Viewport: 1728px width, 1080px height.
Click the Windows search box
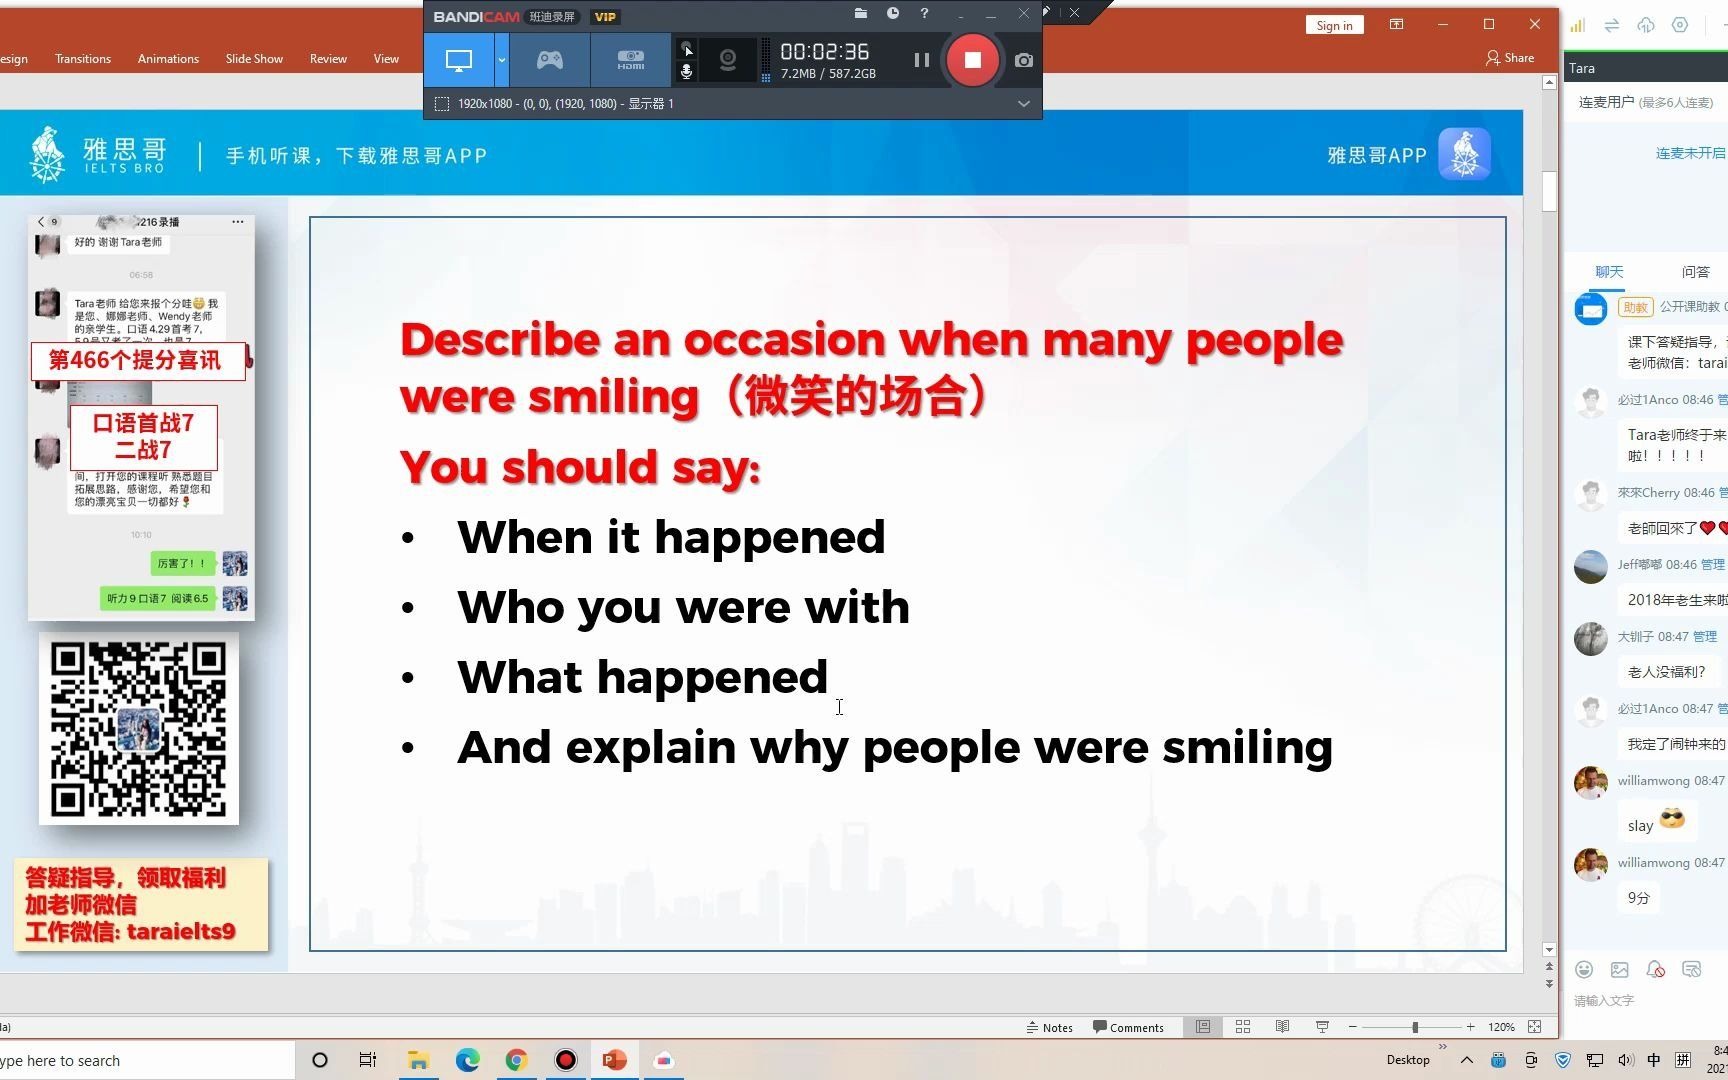(x=147, y=1060)
